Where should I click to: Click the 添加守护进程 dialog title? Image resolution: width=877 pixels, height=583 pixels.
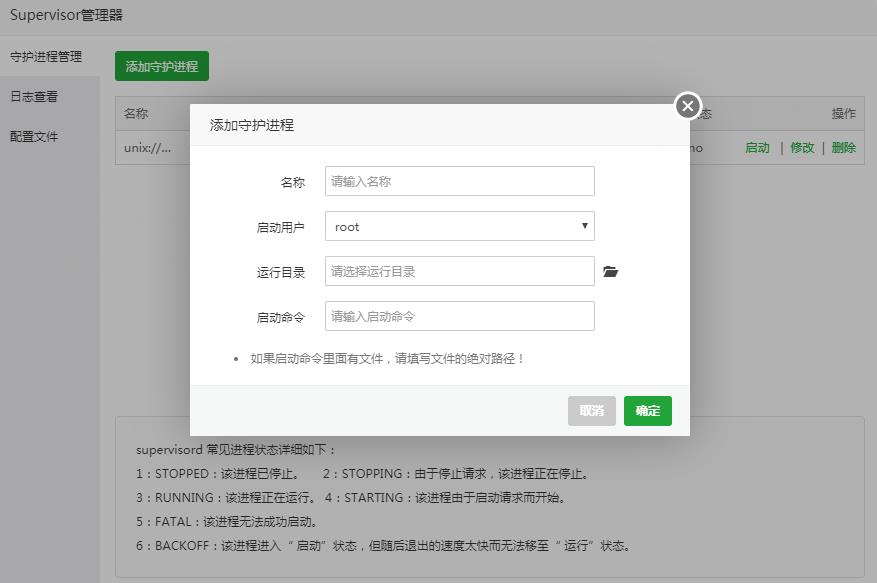click(x=252, y=125)
